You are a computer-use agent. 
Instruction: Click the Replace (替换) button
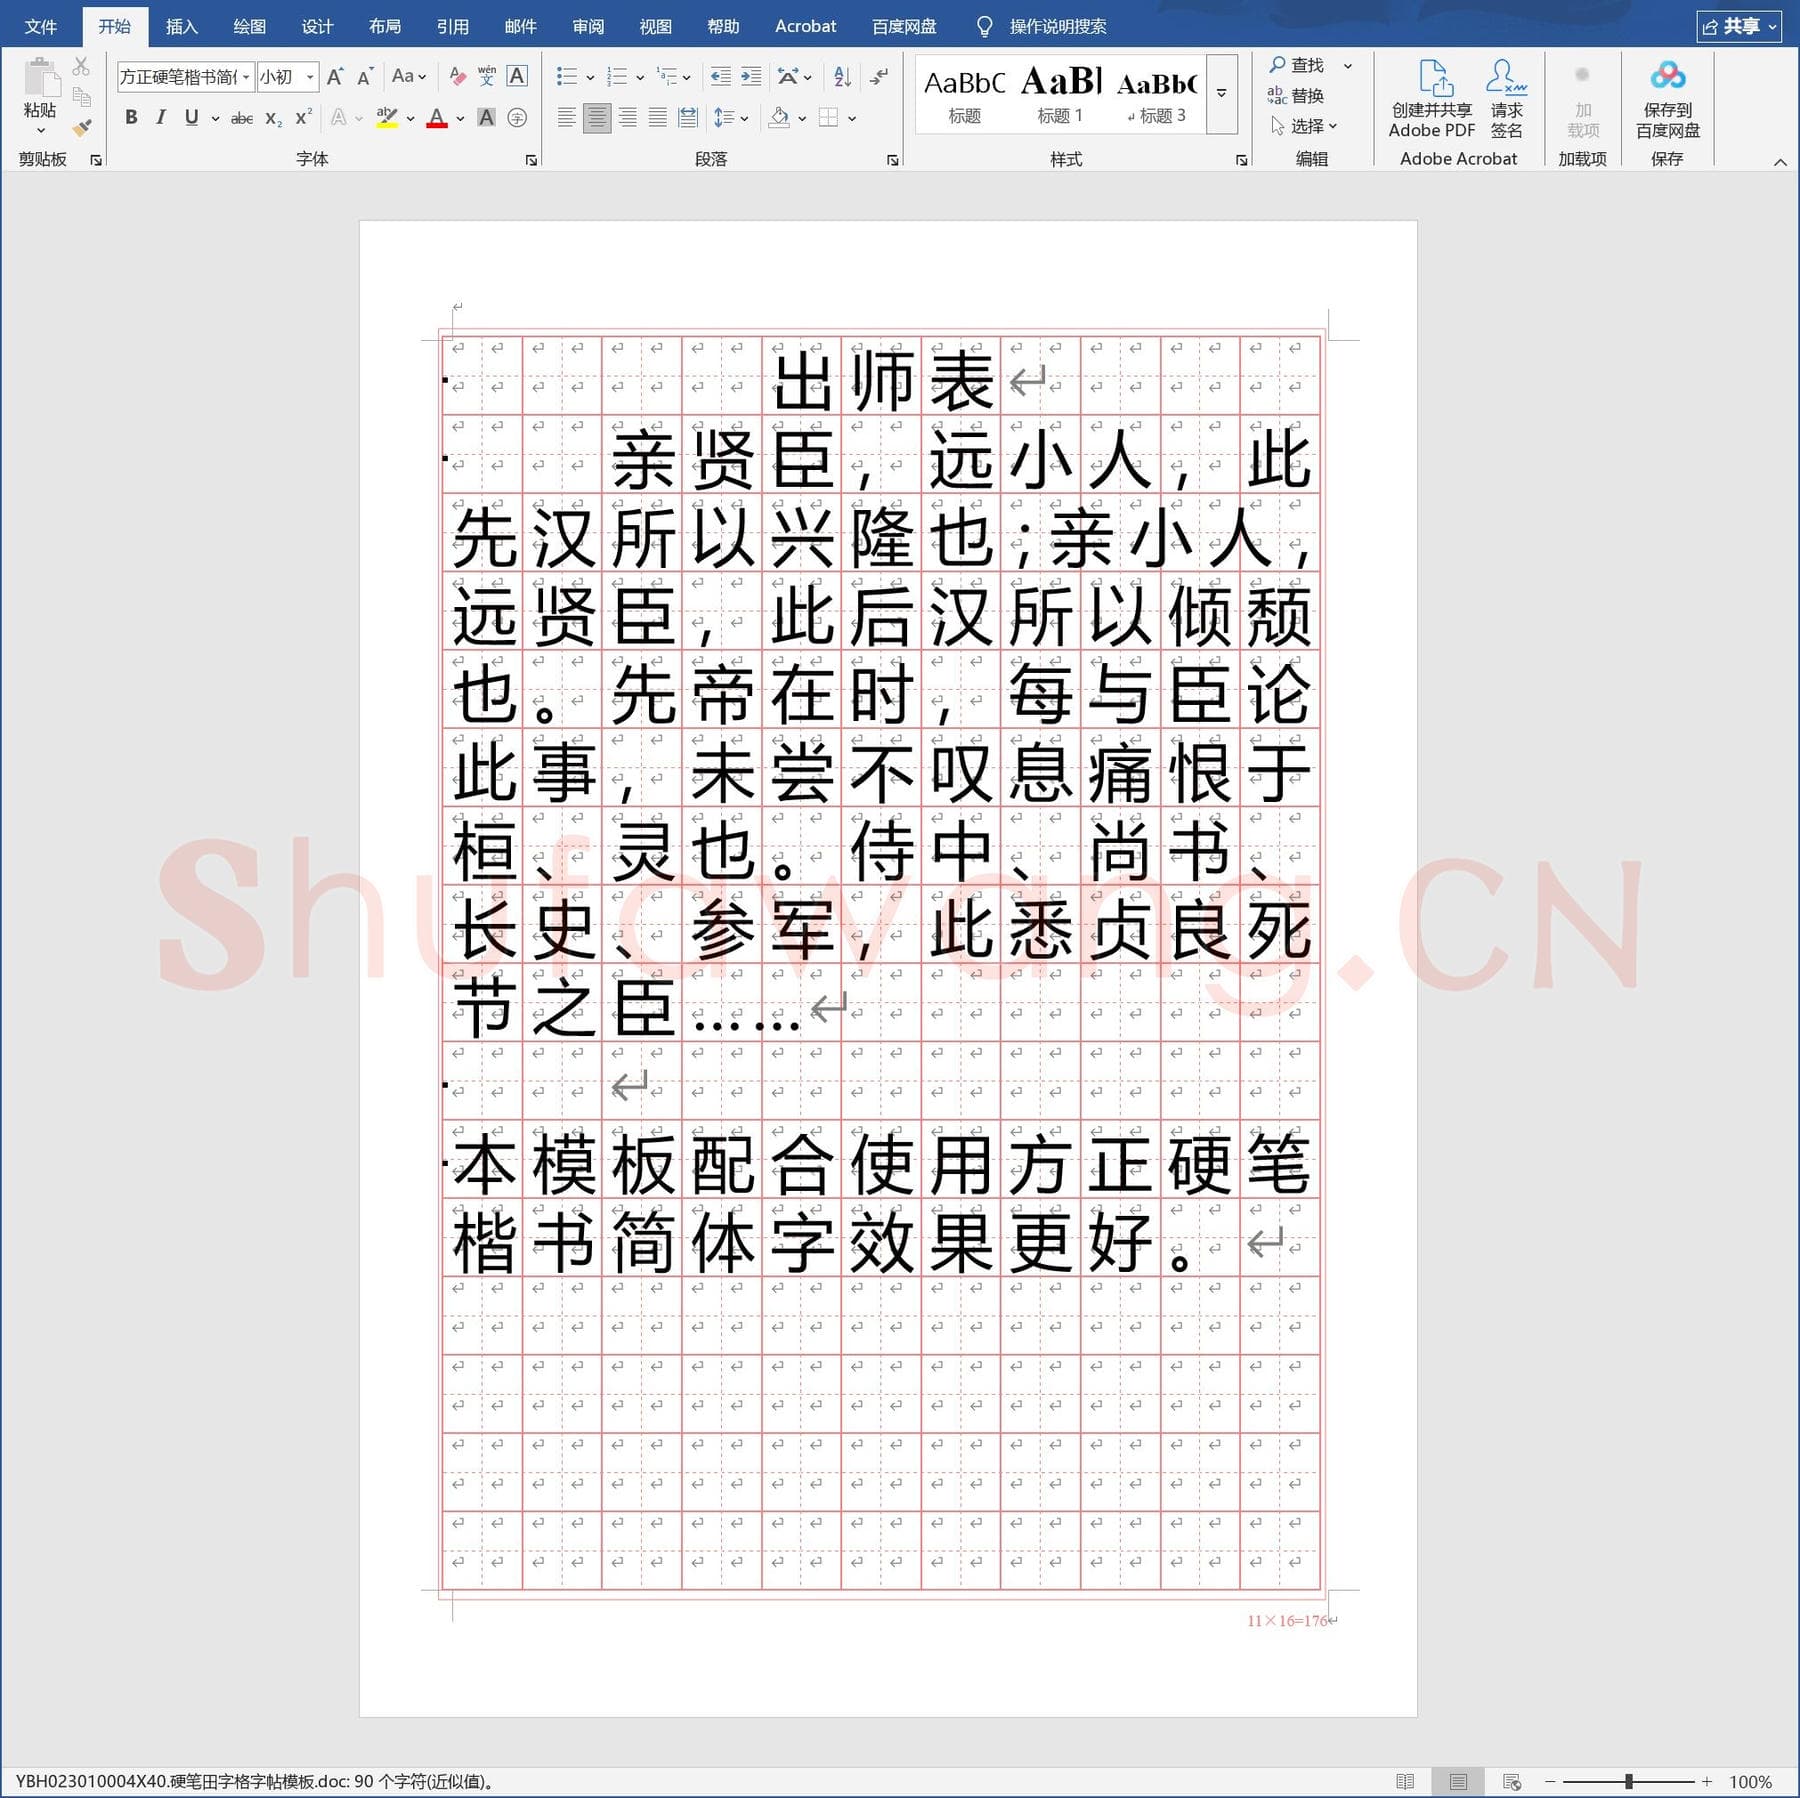[1296, 95]
